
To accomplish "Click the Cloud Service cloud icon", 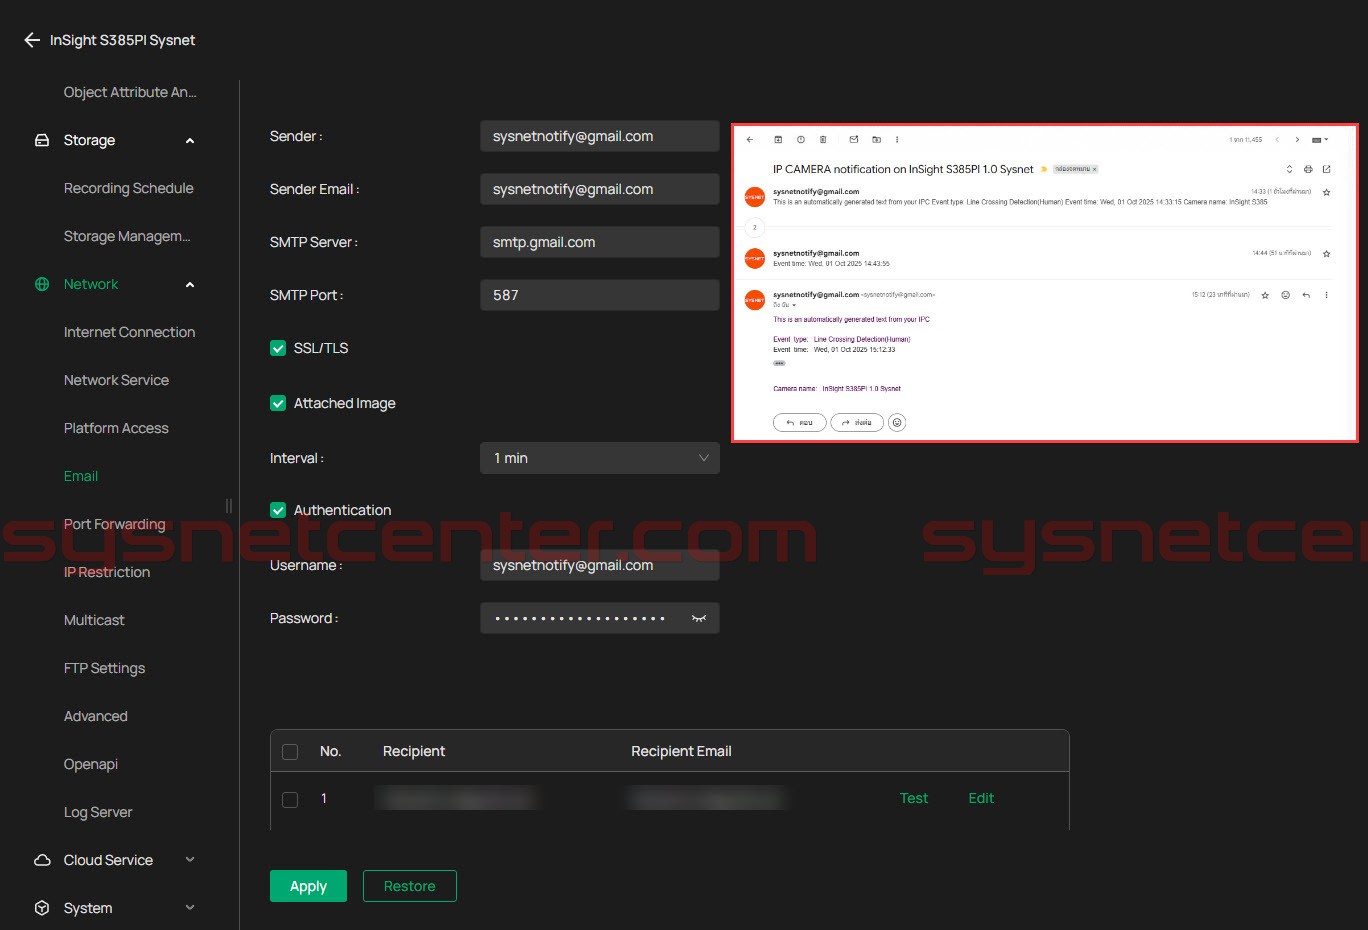I will click(42, 860).
